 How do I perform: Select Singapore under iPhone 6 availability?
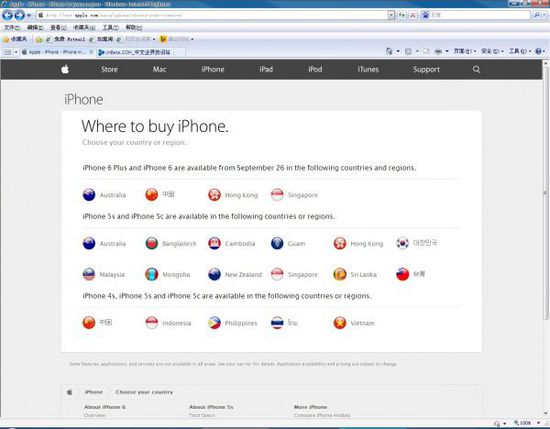(x=294, y=195)
